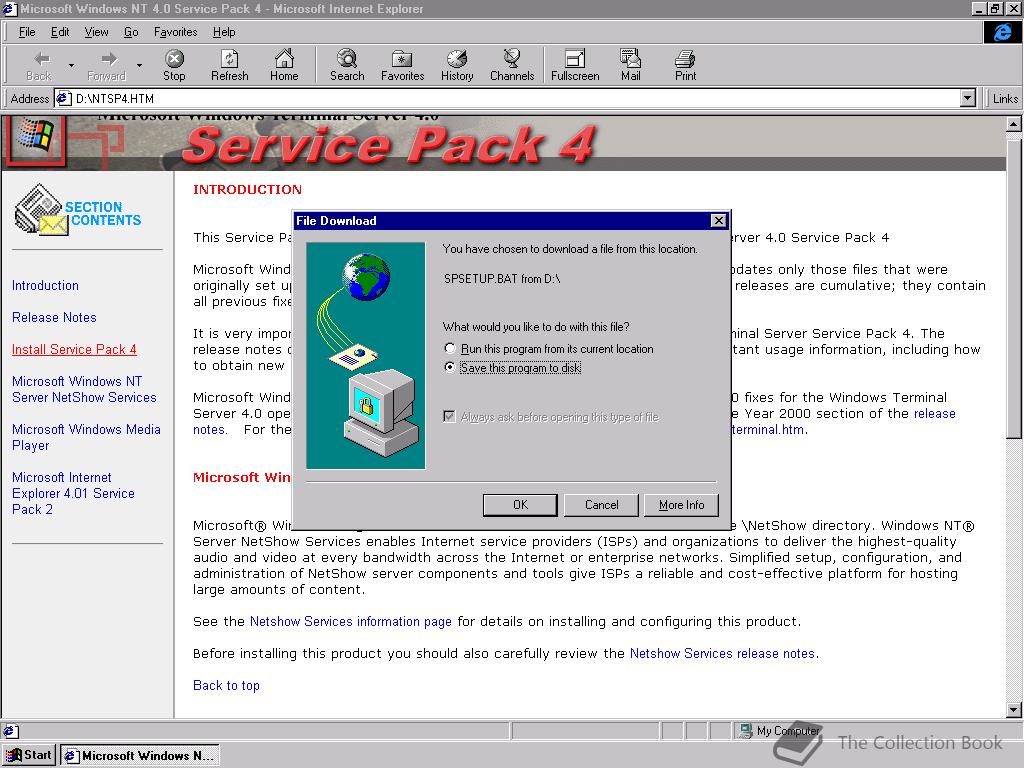Open the Go menu

tap(131, 32)
